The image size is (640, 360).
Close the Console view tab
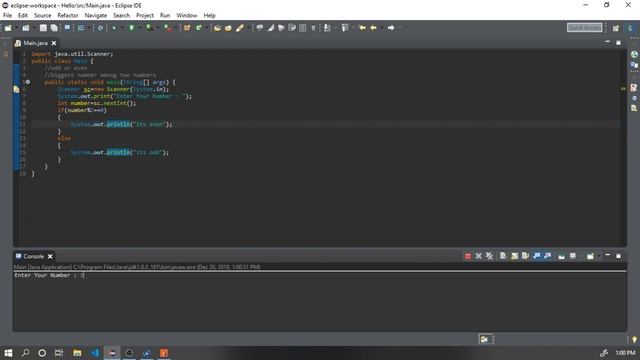click(50, 256)
